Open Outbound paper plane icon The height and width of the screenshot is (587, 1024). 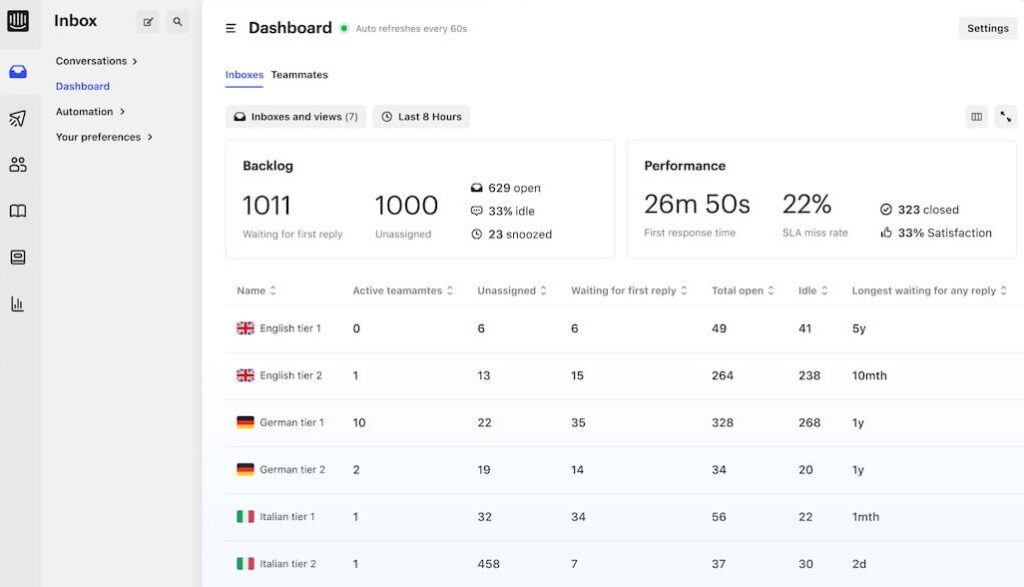(x=18, y=119)
